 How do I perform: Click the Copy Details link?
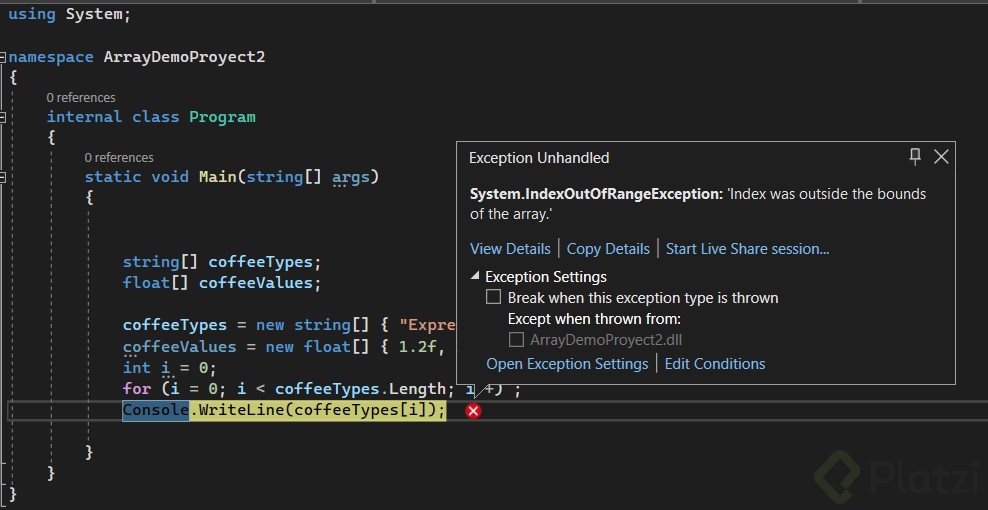coord(608,249)
